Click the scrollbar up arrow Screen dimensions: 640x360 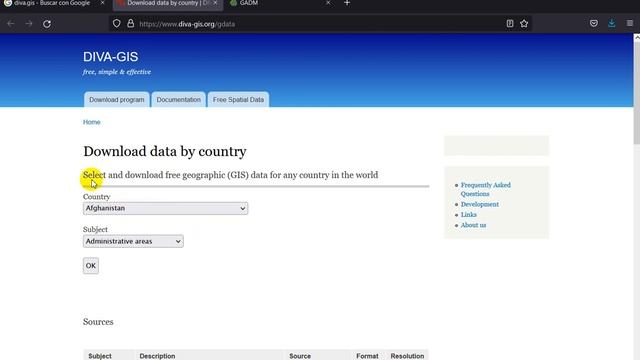point(636,37)
